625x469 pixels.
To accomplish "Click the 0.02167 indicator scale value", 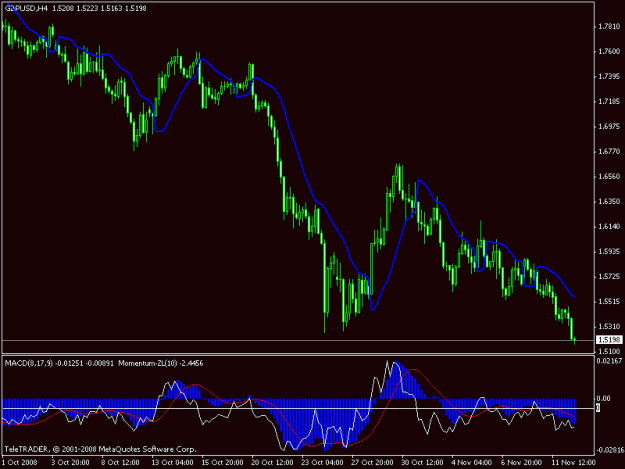I will (x=609, y=361).
